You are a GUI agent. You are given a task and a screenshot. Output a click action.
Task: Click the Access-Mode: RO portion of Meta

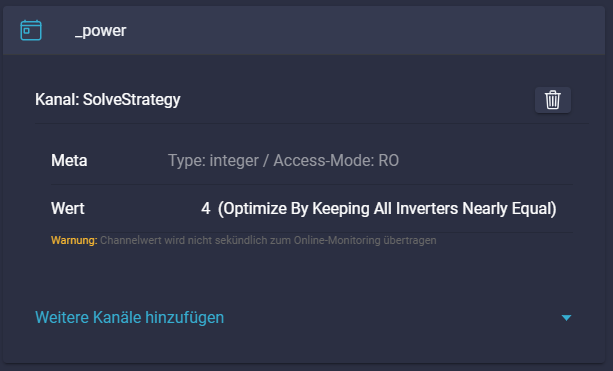(x=336, y=160)
